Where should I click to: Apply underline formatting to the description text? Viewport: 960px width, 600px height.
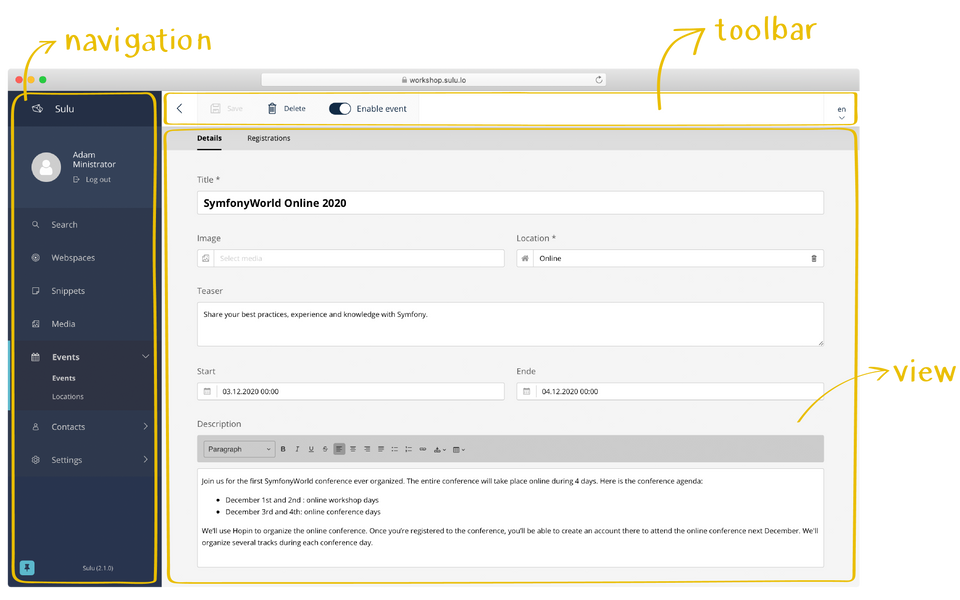tap(310, 448)
